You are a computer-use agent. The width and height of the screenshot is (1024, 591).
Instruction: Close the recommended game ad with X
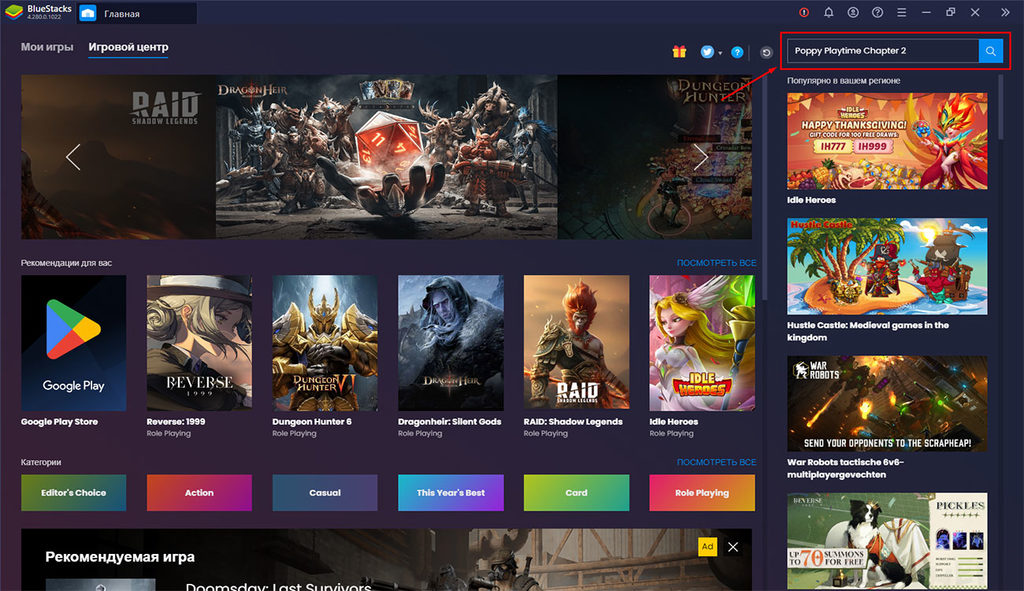click(x=733, y=547)
